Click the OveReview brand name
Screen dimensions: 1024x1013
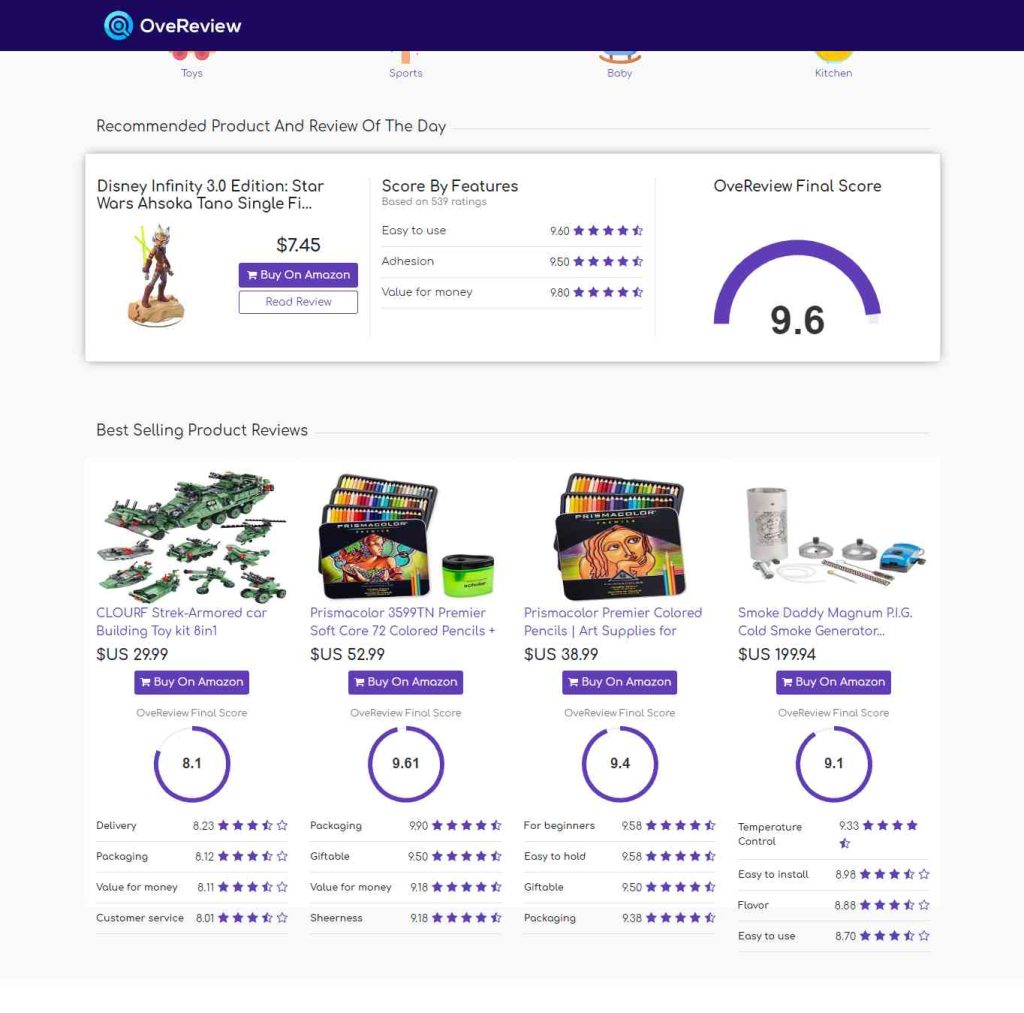click(191, 25)
